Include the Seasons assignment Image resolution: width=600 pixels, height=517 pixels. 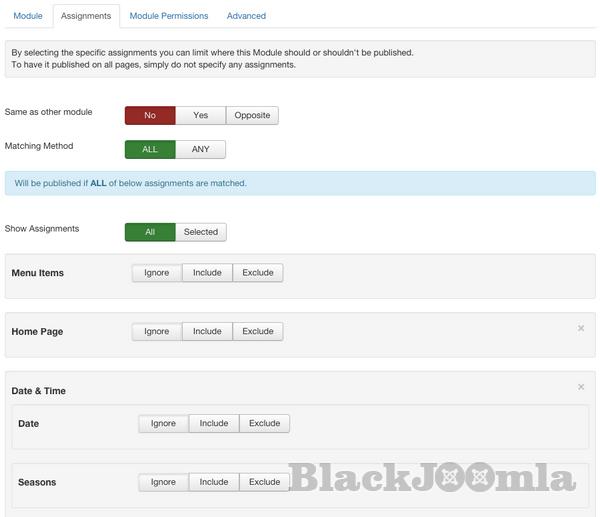coord(214,482)
